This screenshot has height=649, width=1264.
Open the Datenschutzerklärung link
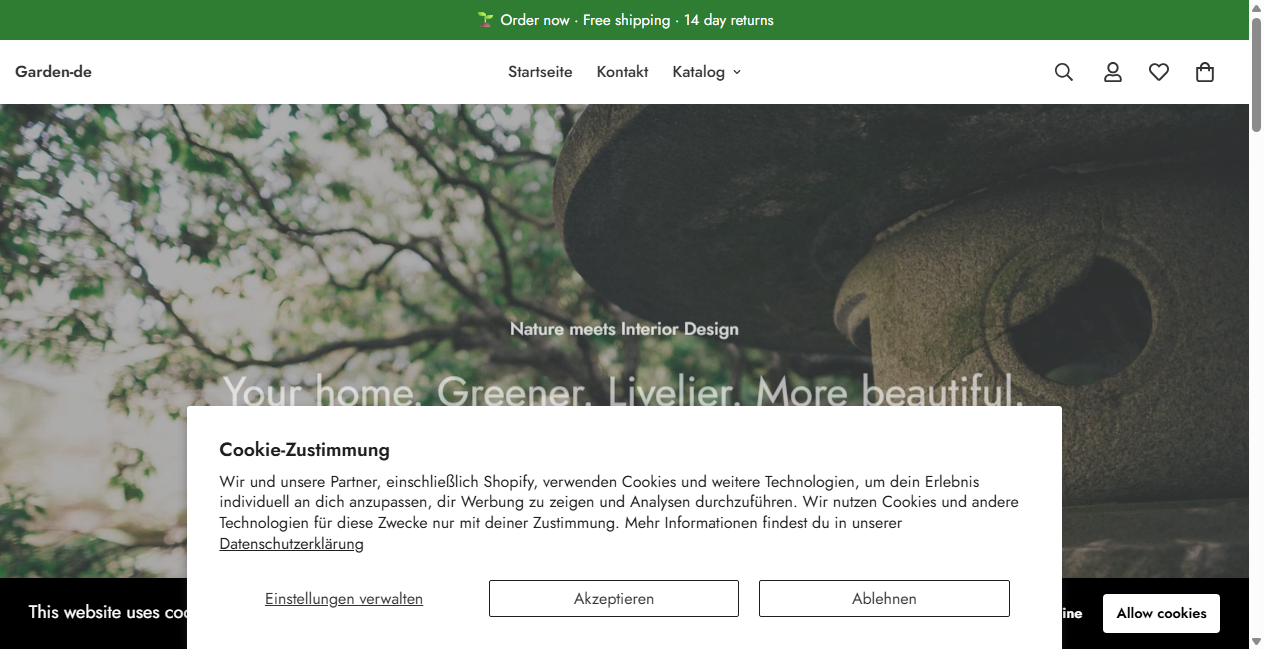point(291,544)
